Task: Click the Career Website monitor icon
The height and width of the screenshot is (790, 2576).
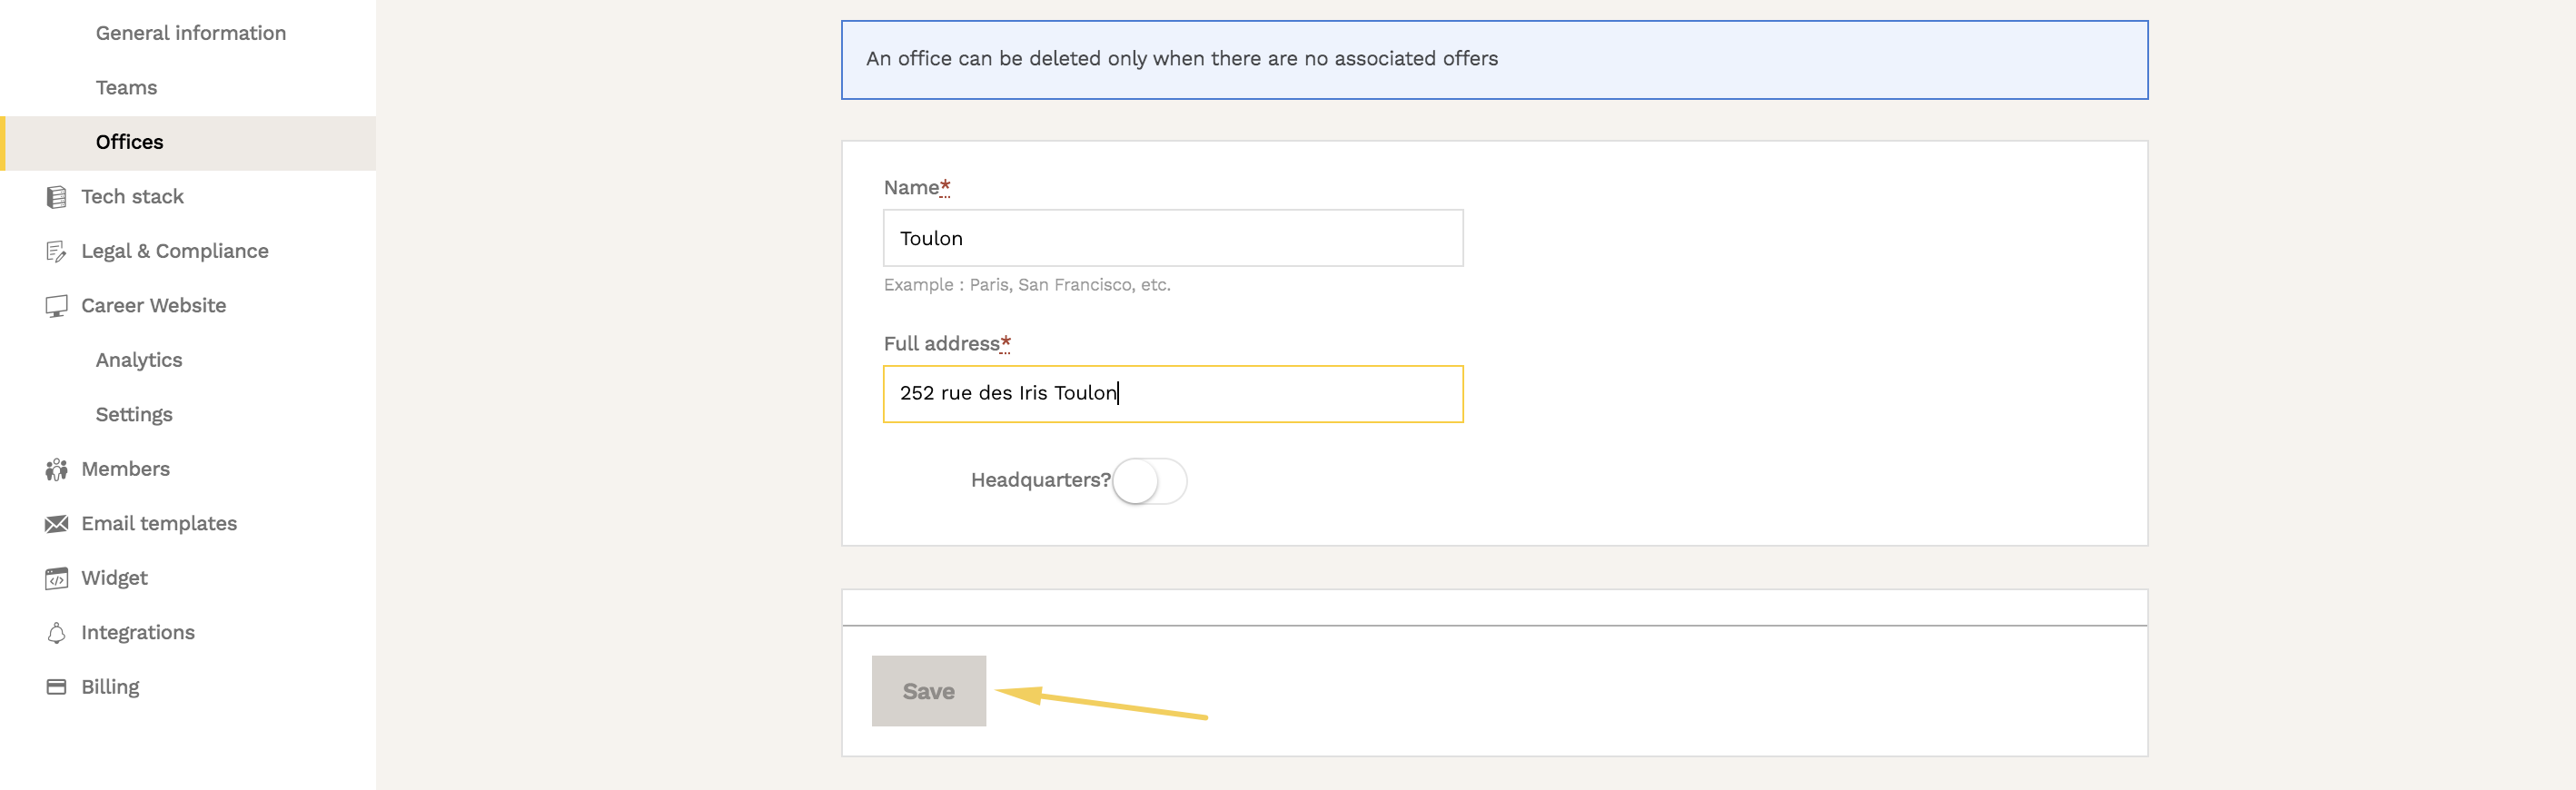Action: [56, 306]
